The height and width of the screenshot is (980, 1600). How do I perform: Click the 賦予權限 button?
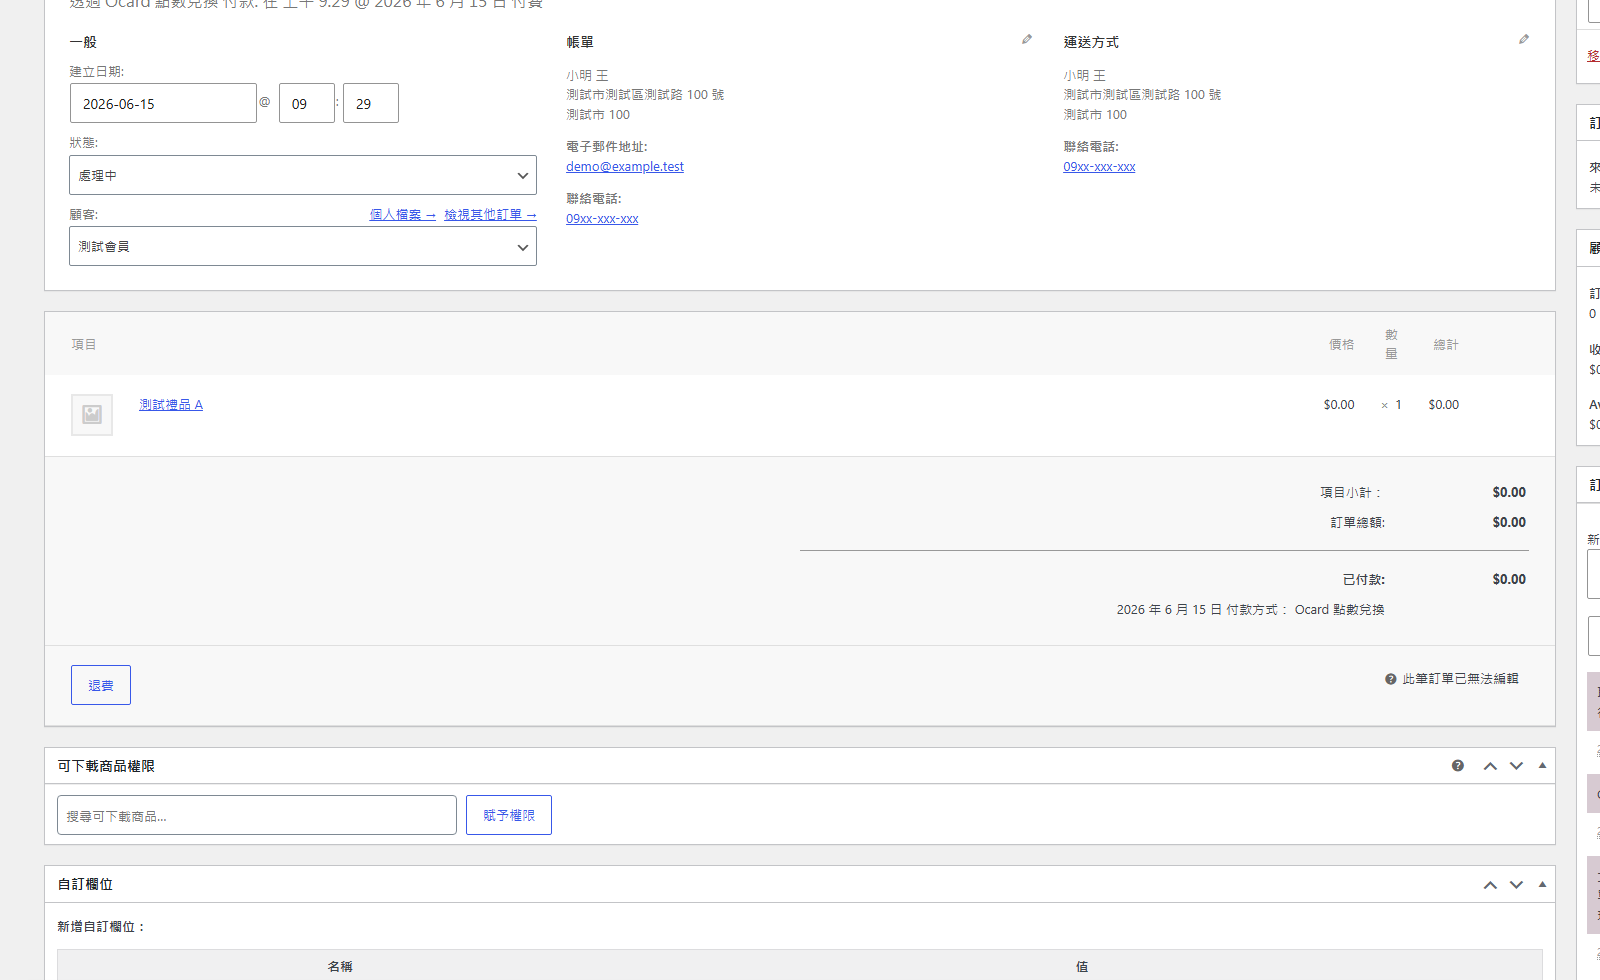pos(509,815)
